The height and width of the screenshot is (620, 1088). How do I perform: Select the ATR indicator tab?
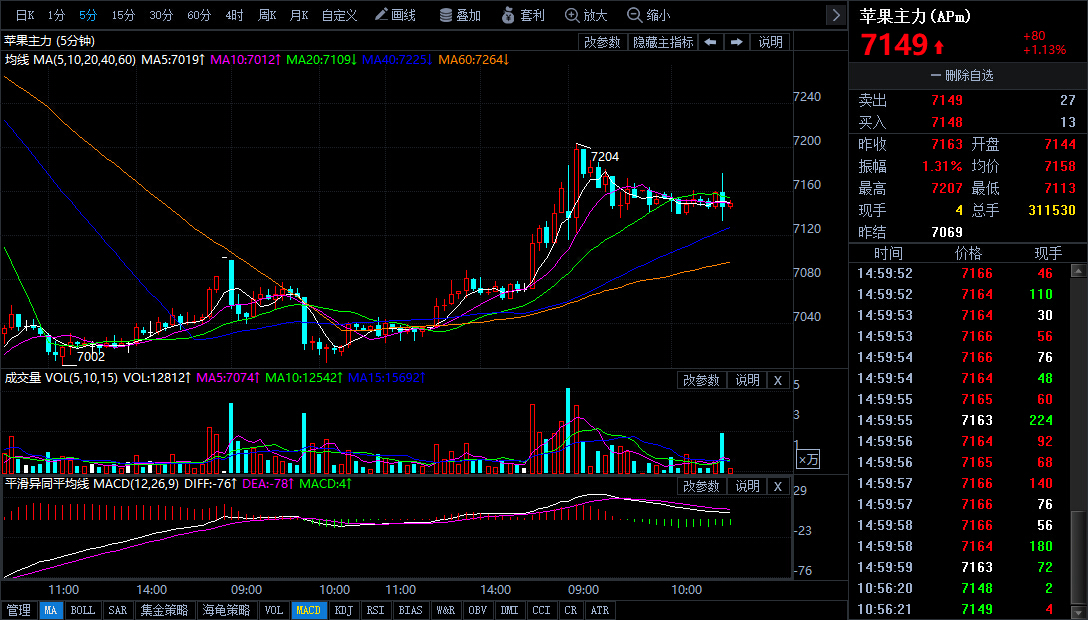[x=600, y=610]
